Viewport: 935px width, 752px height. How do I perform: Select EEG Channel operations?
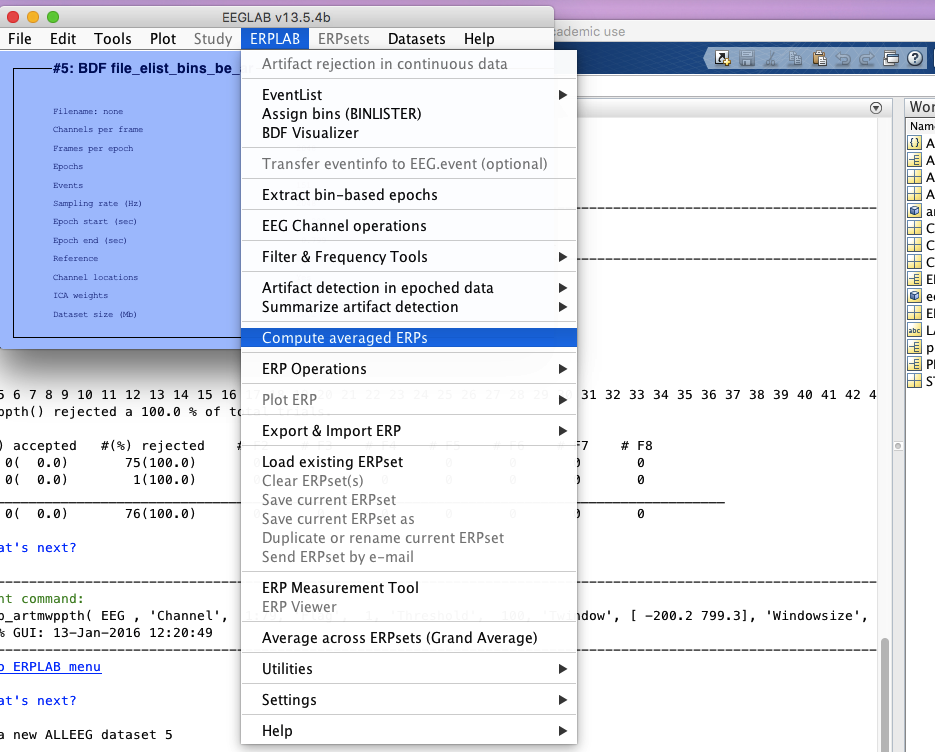click(409, 226)
